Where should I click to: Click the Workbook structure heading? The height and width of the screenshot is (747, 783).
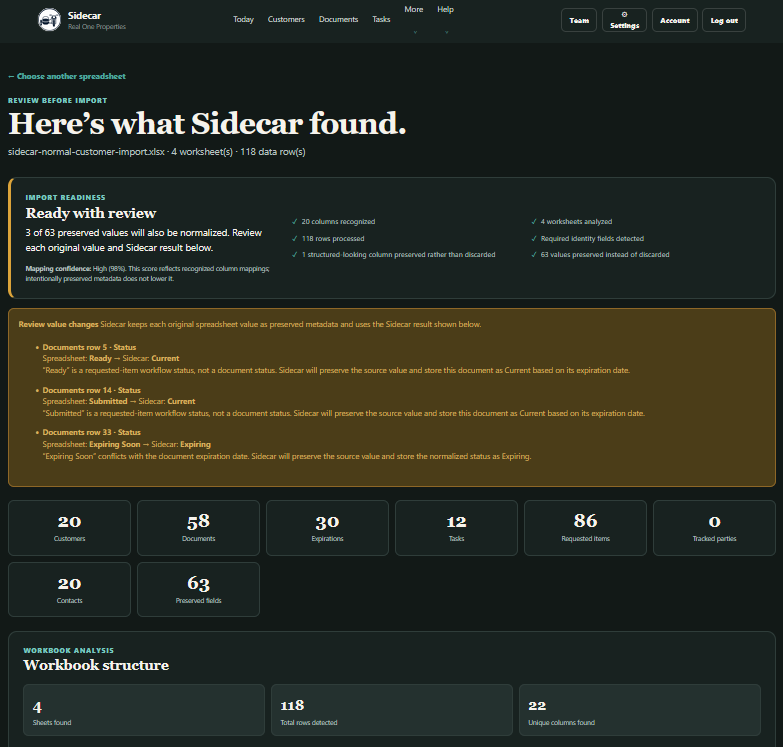coord(96,665)
